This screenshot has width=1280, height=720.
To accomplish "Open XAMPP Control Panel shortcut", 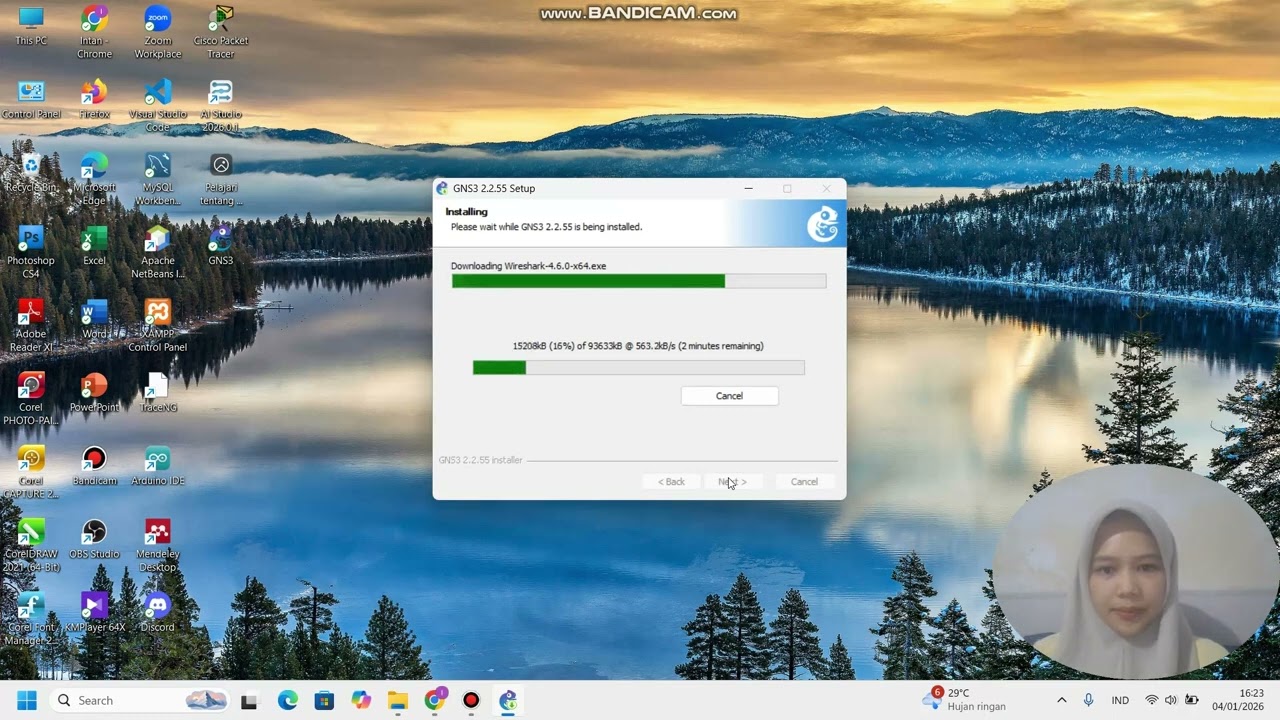I will point(158,326).
